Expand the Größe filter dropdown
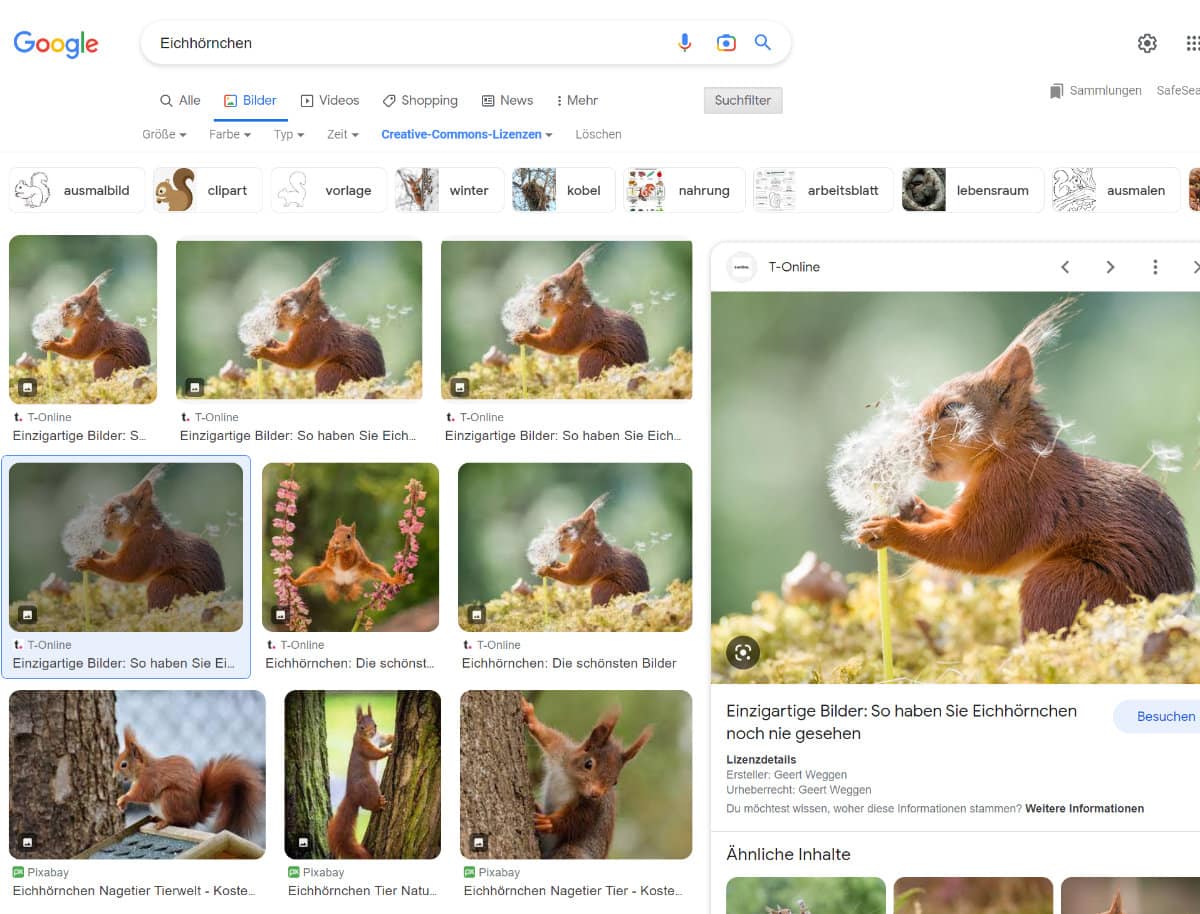Screen dimensions: 1200x914 coord(164,134)
